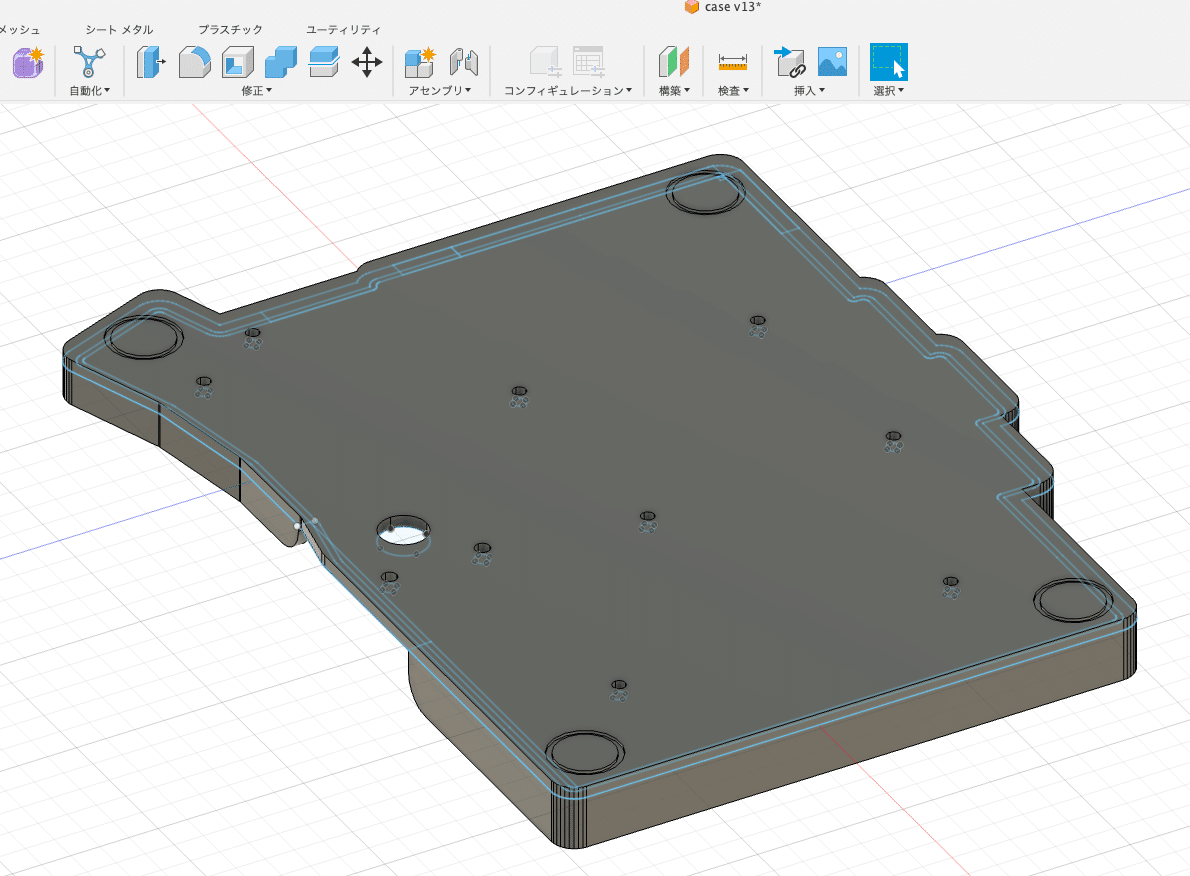Switch to the シート メタル tab

[x=119, y=30]
